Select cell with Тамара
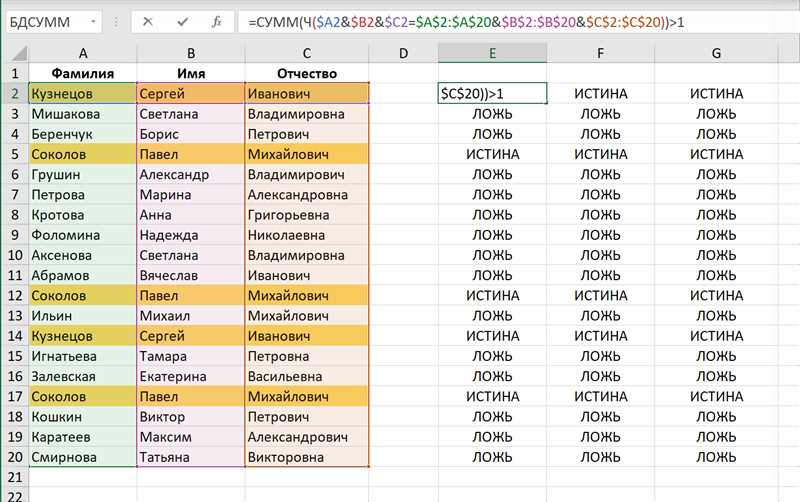Image resolution: width=800 pixels, height=502 pixels. point(191,356)
